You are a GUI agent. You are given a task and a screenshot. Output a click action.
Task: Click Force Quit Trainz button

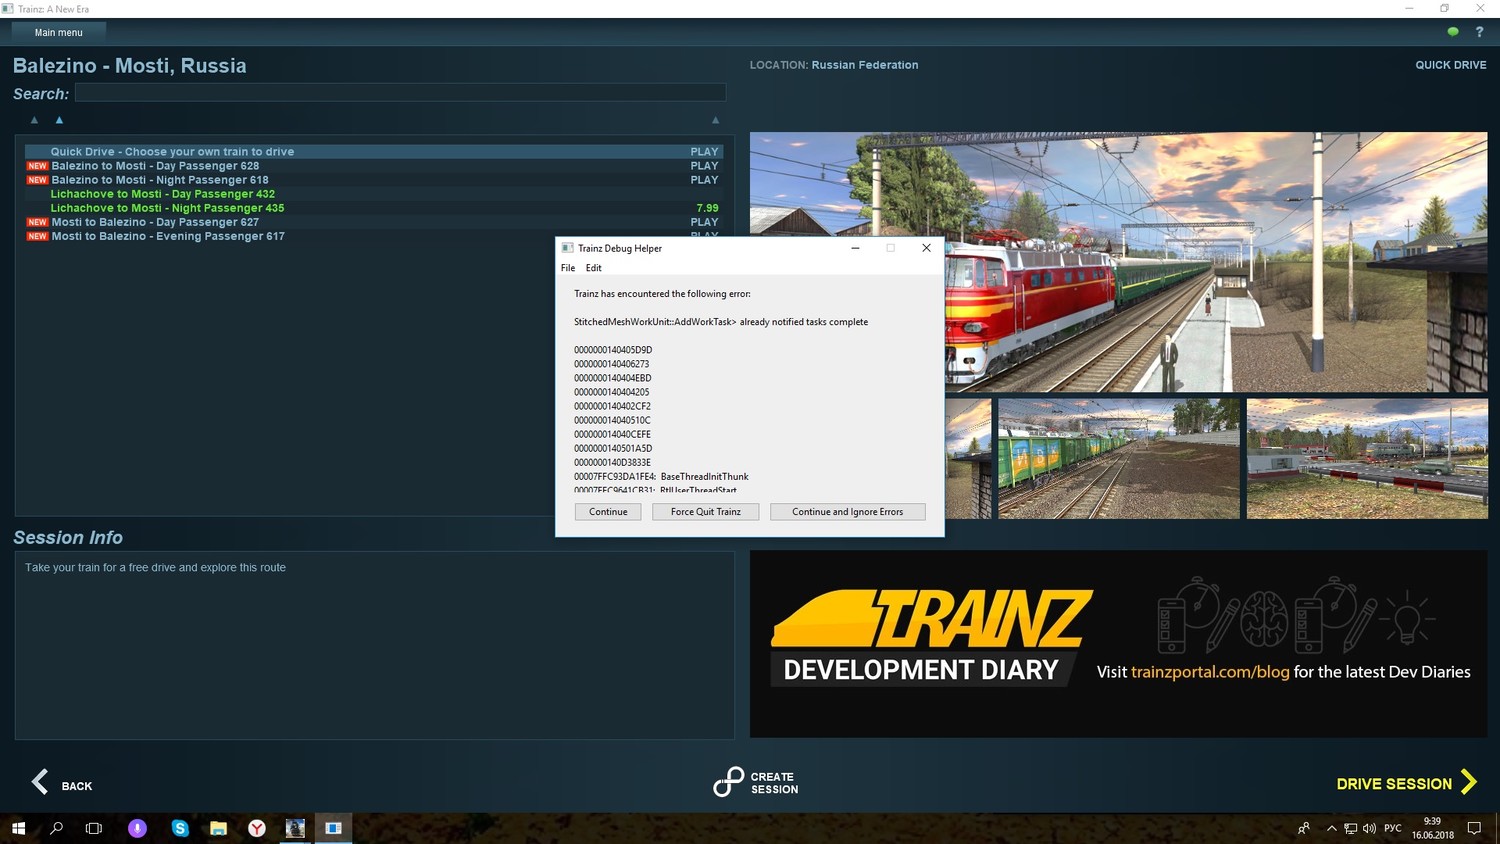[706, 512]
